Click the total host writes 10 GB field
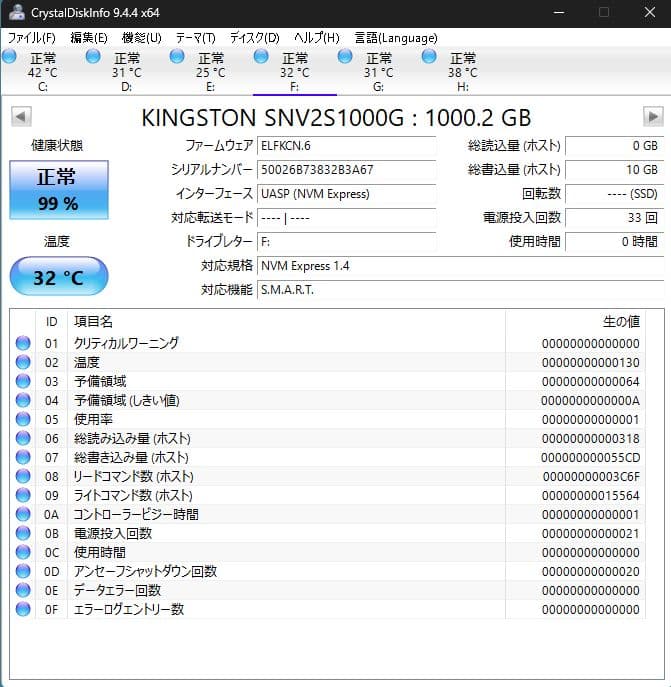The image size is (671, 687). 614,170
